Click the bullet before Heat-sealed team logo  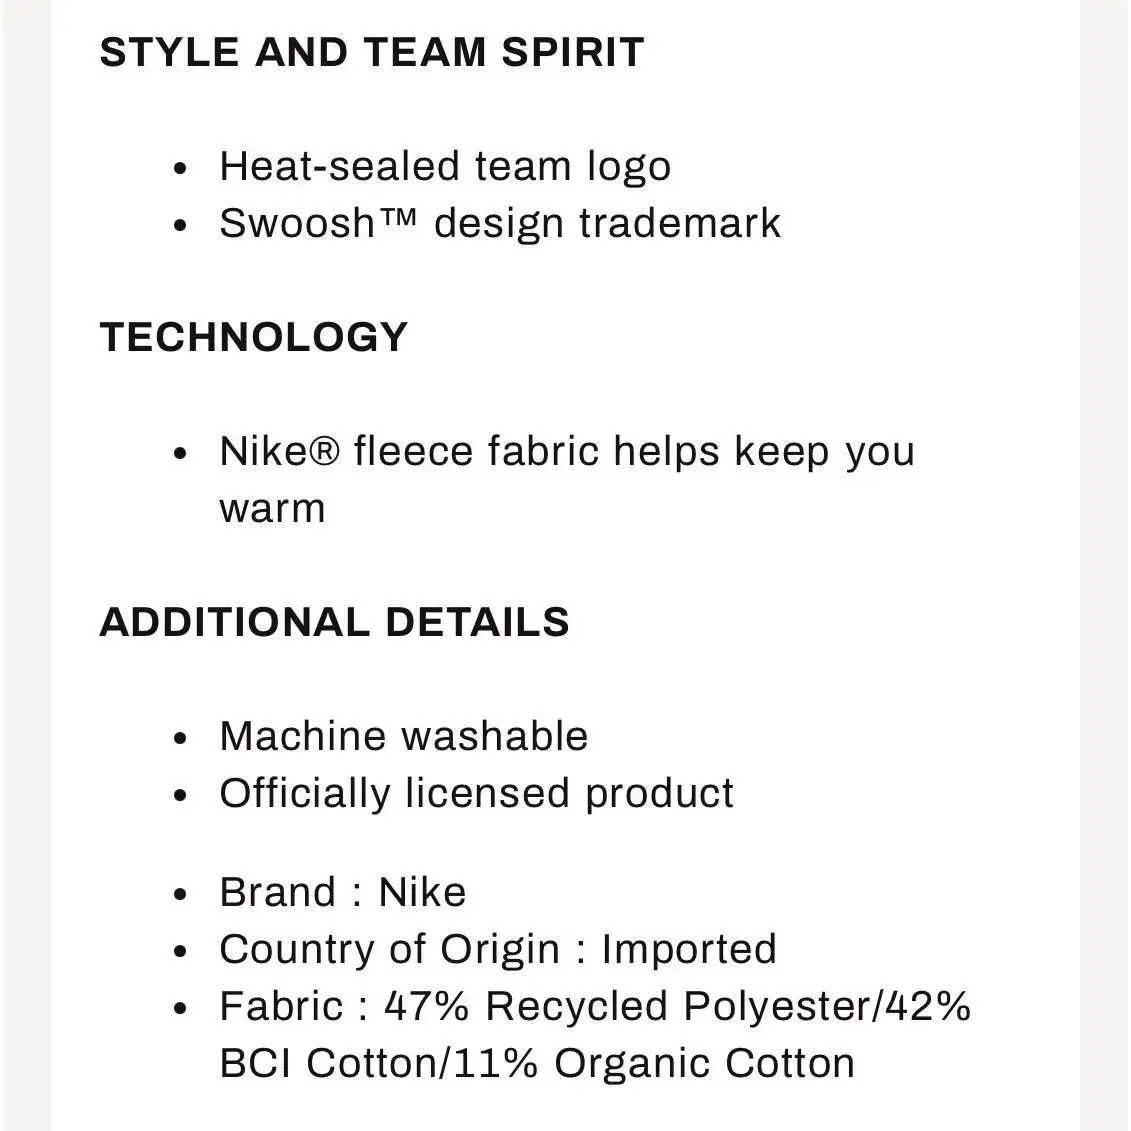click(180, 168)
